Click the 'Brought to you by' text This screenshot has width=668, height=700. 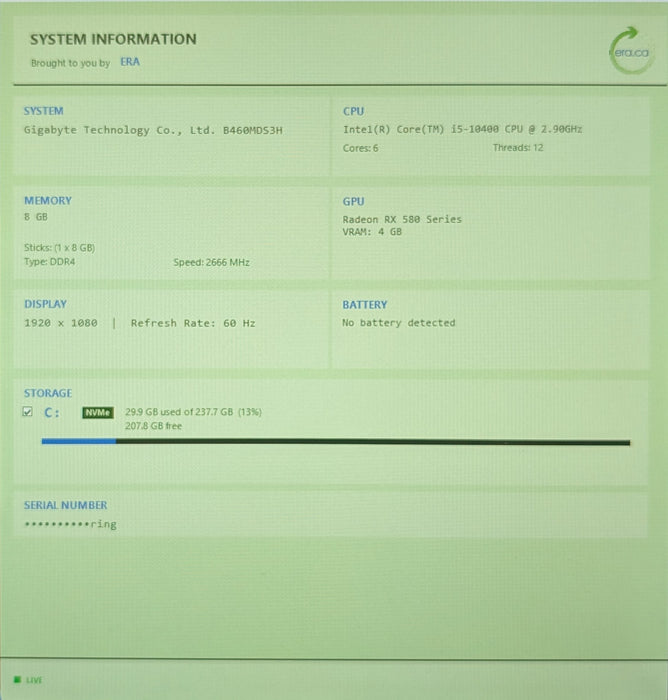point(70,63)
